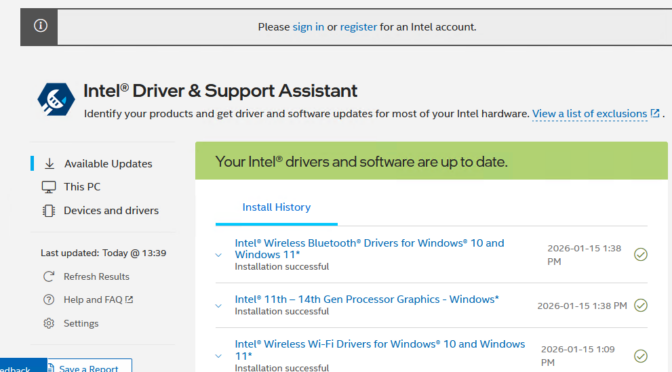Click the '2026-01-15 1:09 PM' timestamp
This screenshot has height=372, width=672.
tap(578, 356)
